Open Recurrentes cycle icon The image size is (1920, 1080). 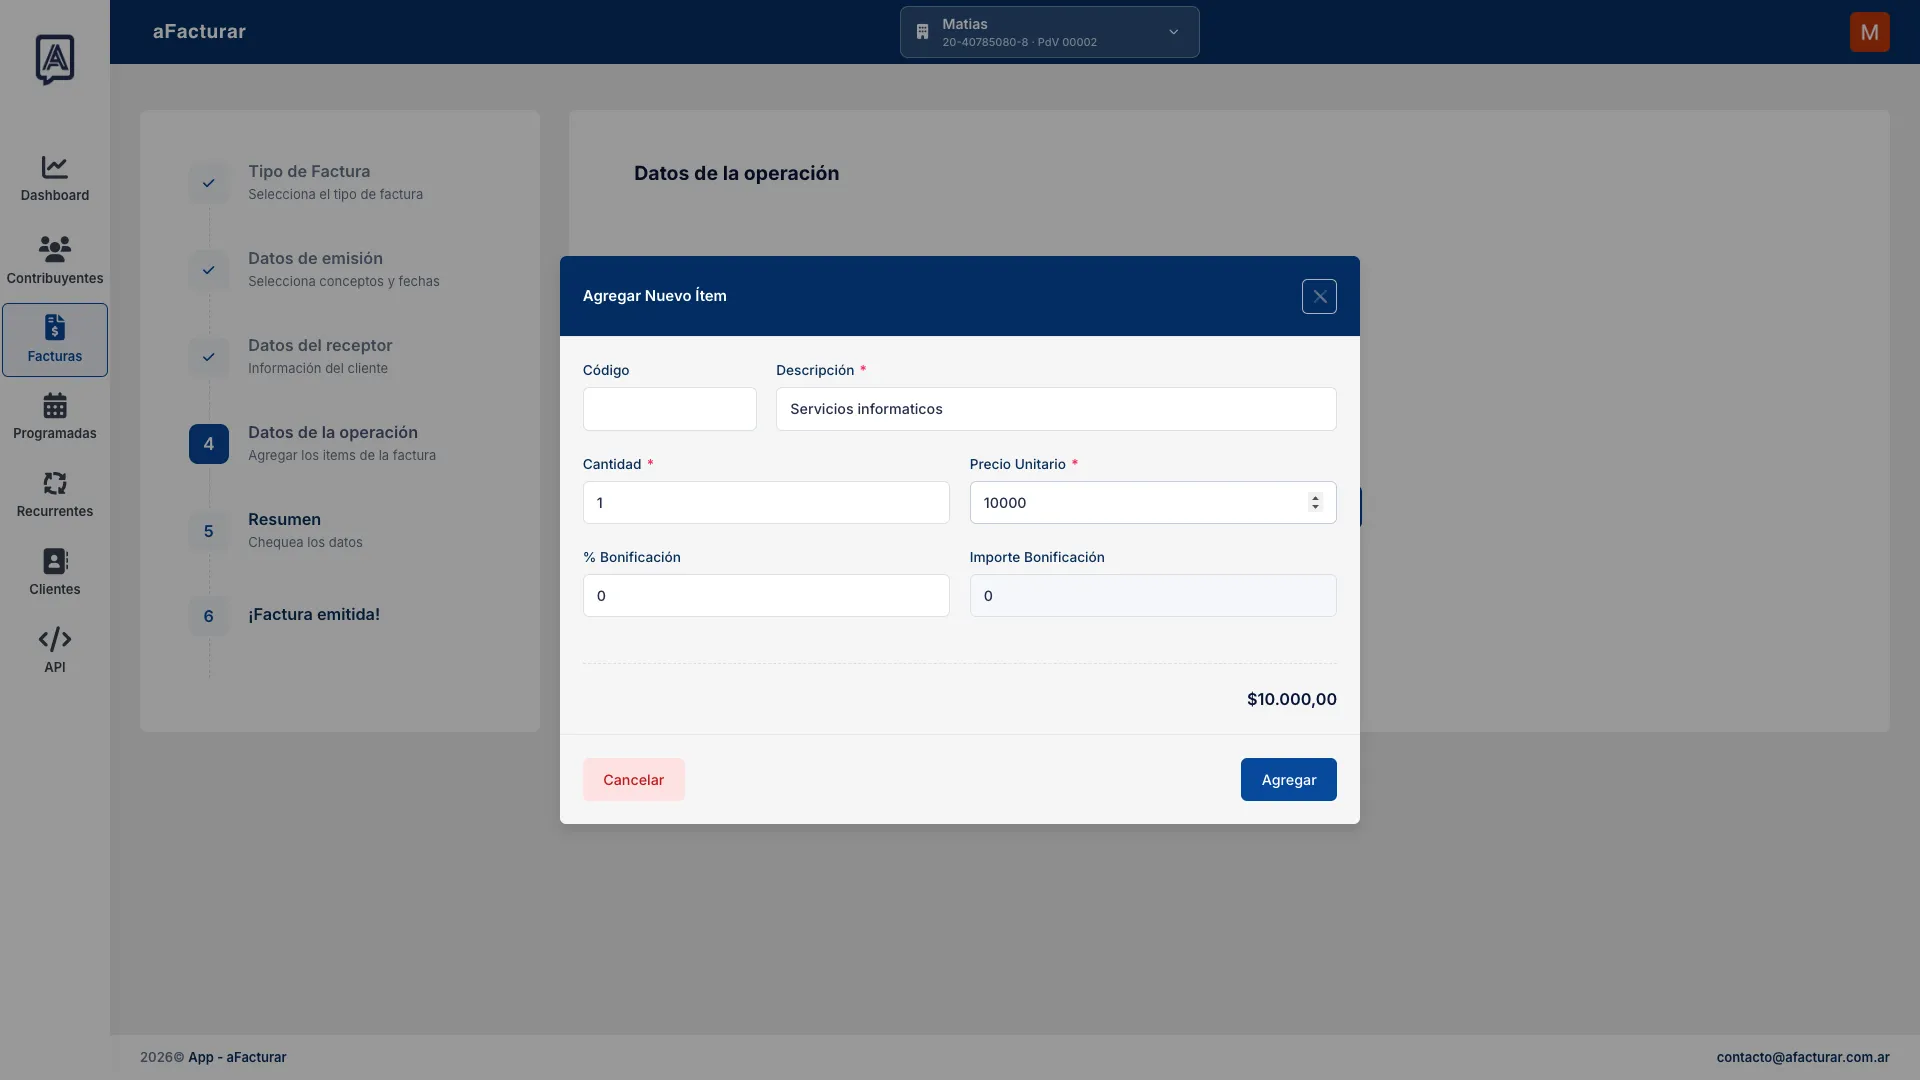[55, 483]
